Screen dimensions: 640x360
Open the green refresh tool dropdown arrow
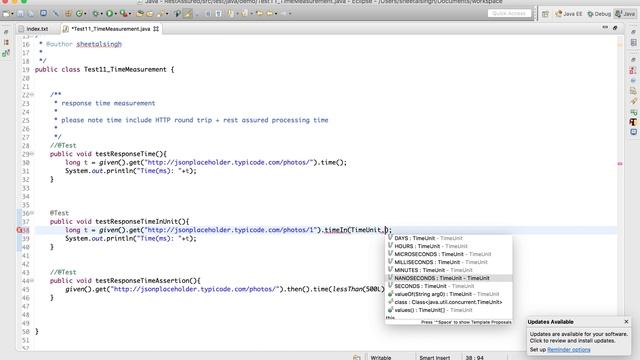(85, 14)
